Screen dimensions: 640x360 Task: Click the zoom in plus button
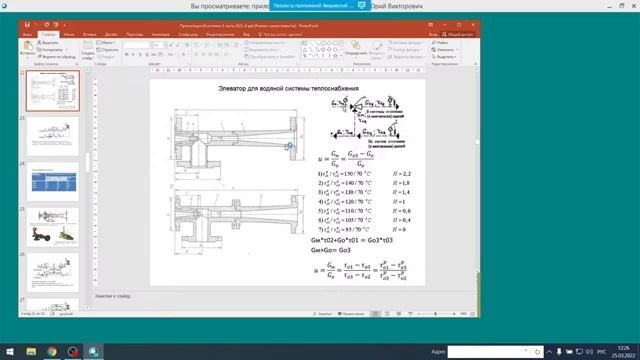pos(454,314)
